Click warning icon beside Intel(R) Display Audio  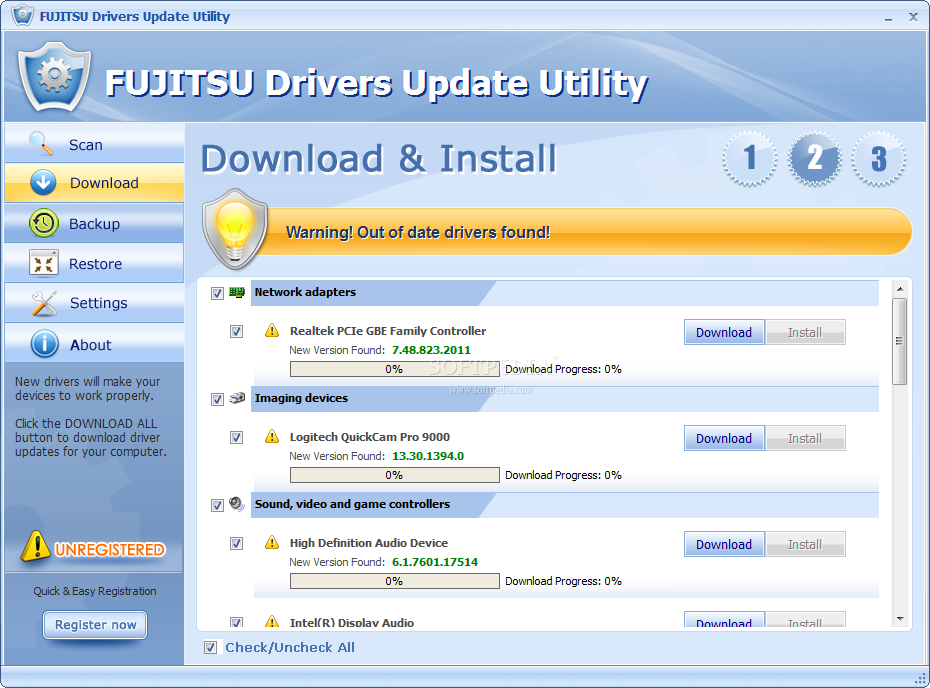[272, 621]
